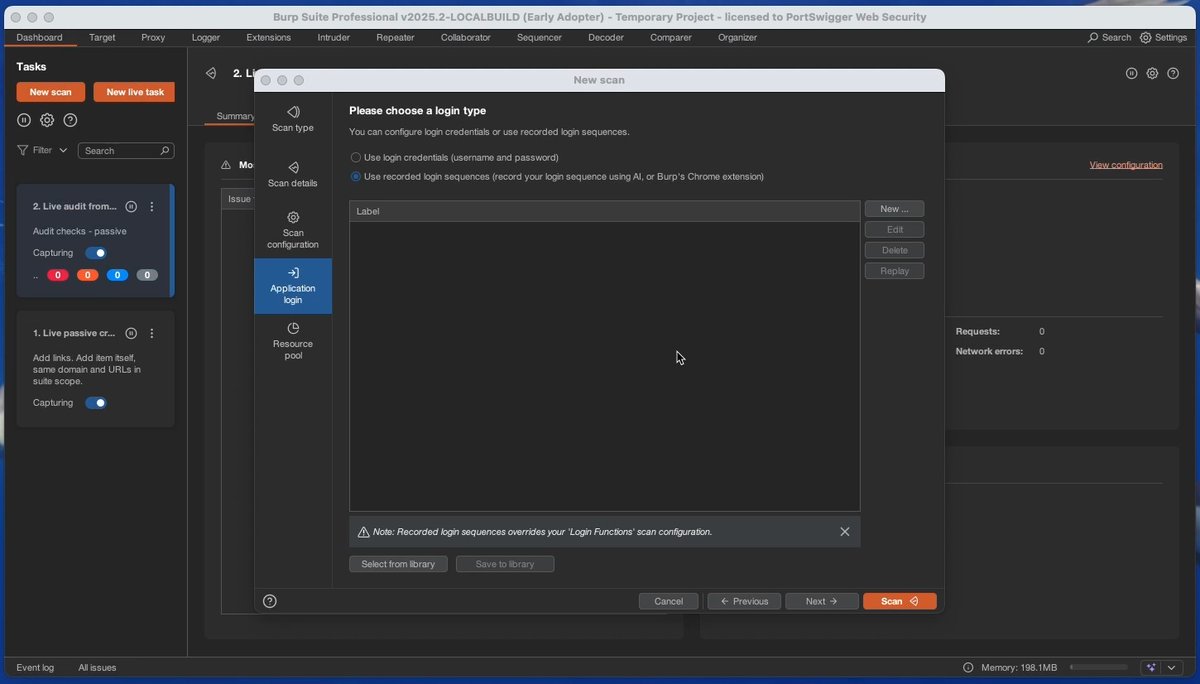This screenshot has width=1200, height=684.
Task: Open the Scan type step
Action: [293, 119]
